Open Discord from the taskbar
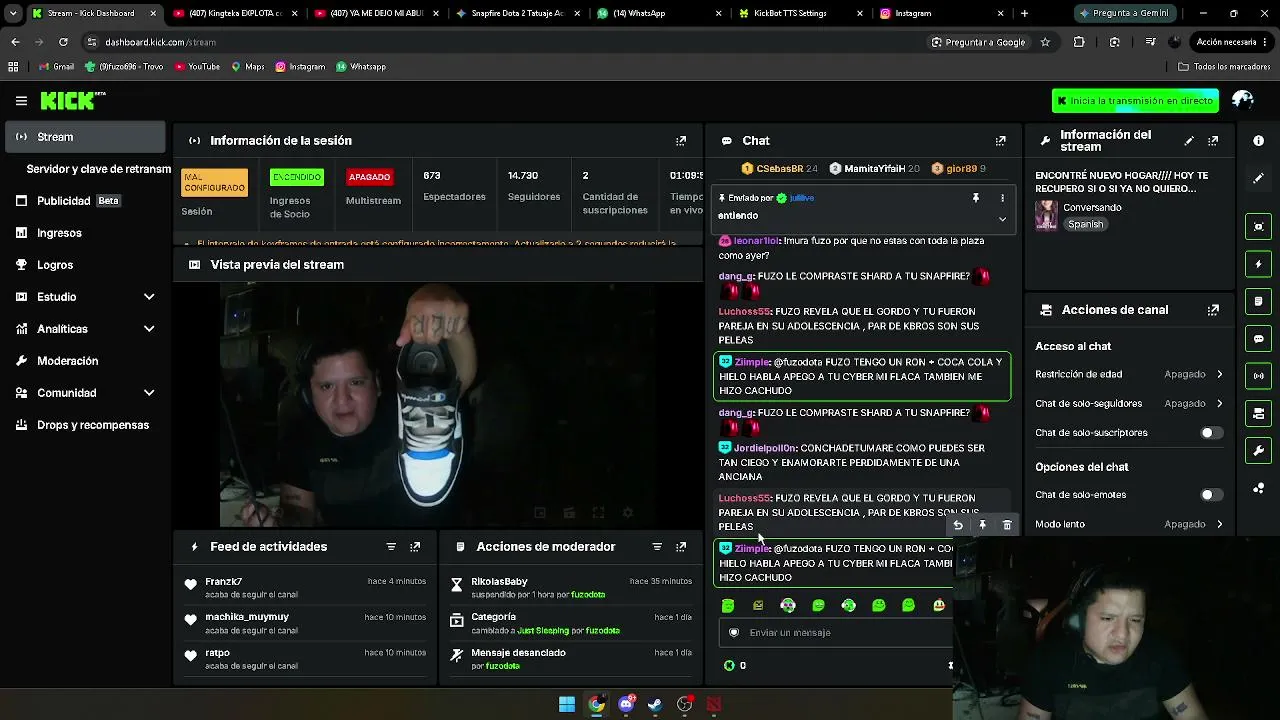 point(626,704)
